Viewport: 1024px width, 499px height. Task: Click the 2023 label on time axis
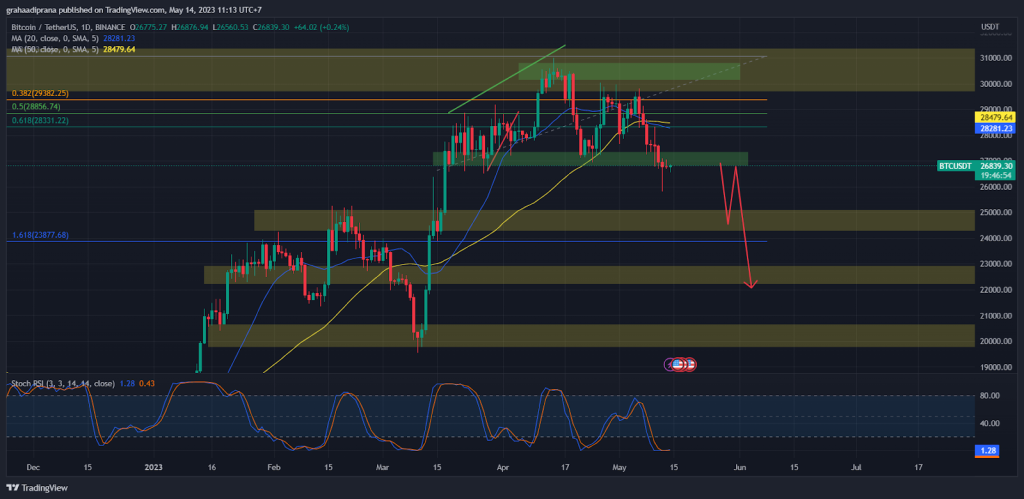click(153, 468)
